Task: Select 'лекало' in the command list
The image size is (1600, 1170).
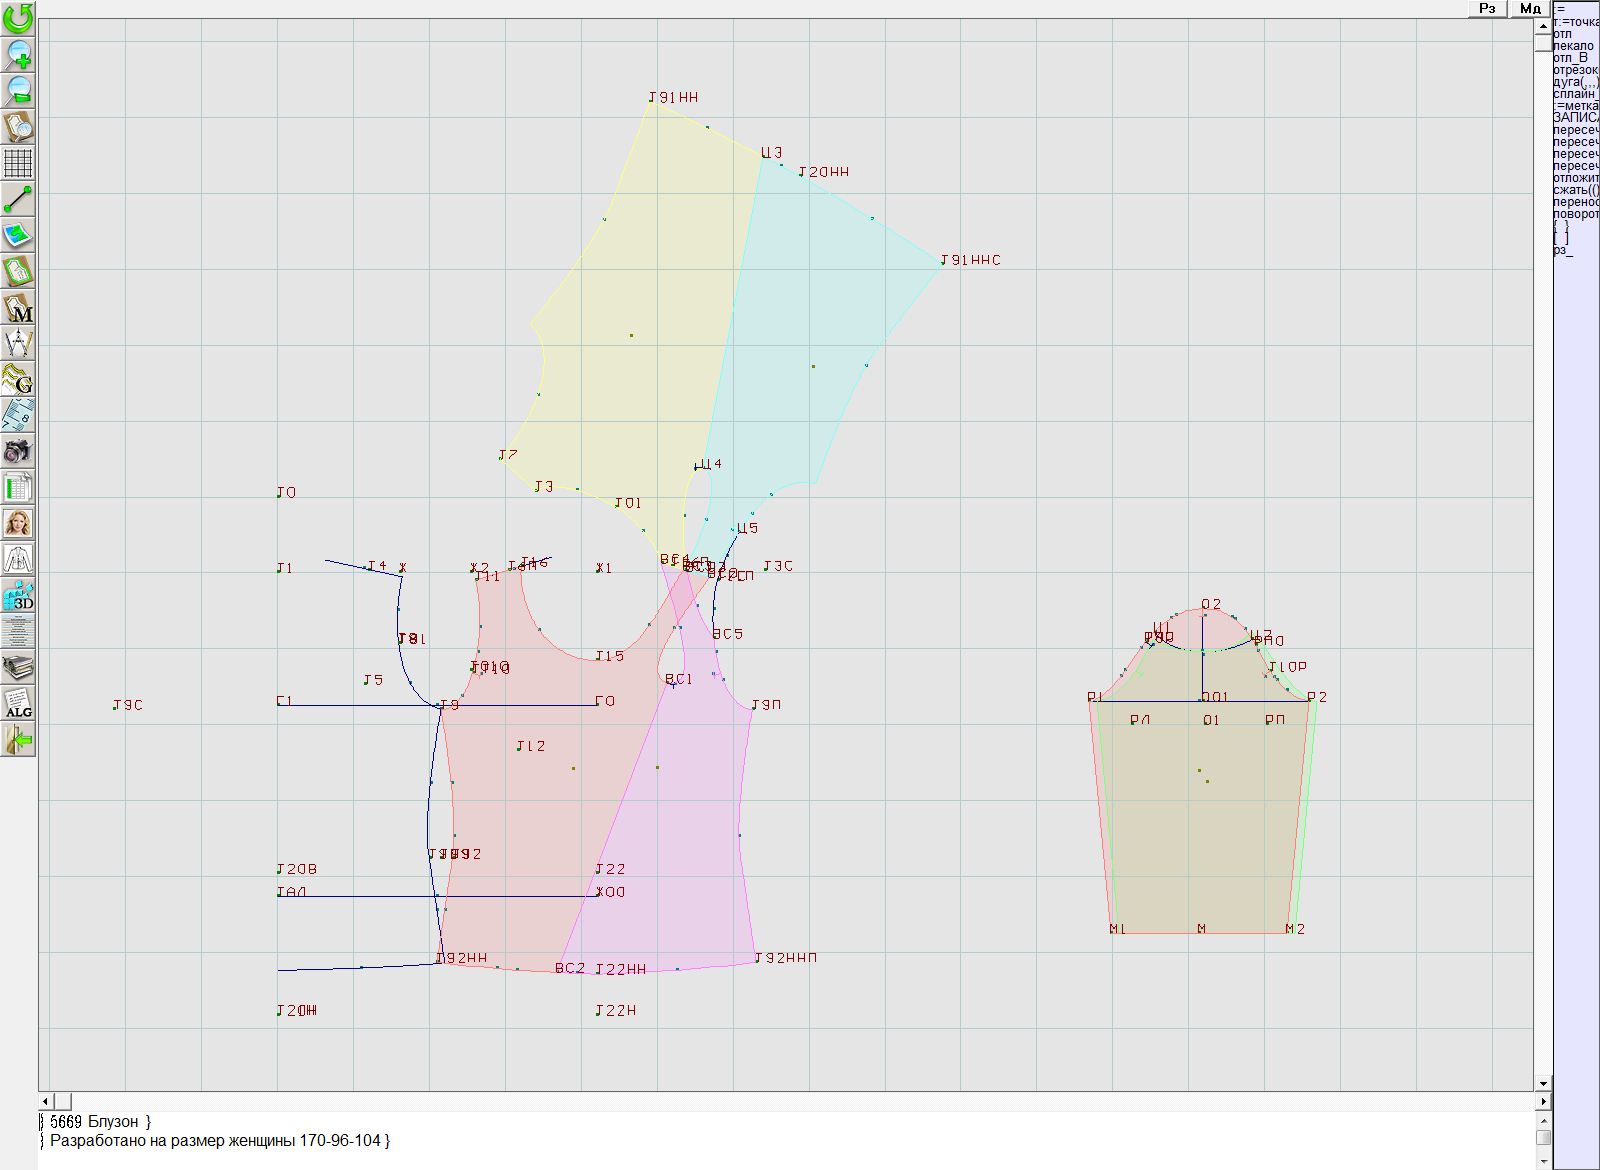Action: click(x=1574, y=46)
